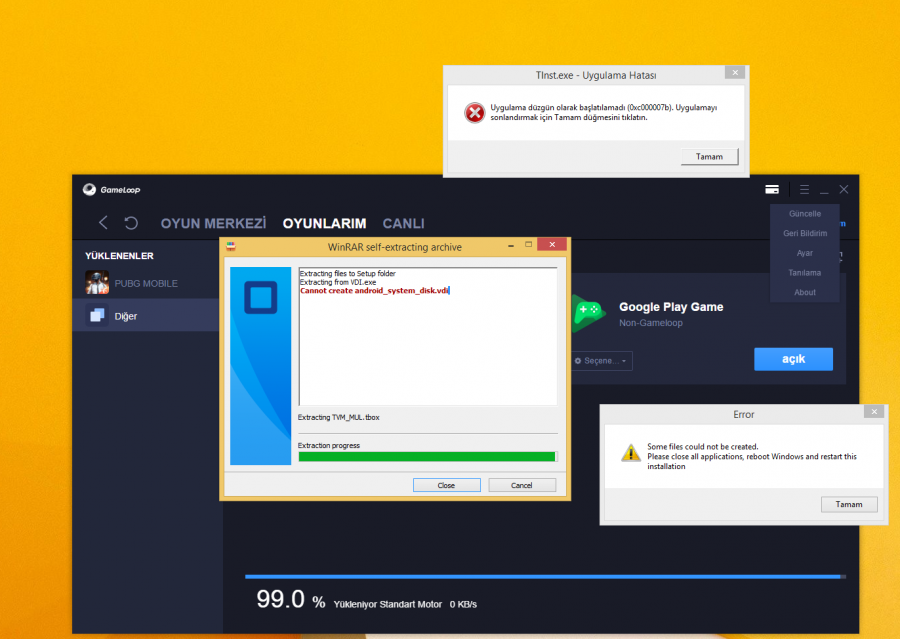Viewport: 900px width, 639px height.
Task: Click Cancel button in WinRAR dialog
Action: coord(522,485)
